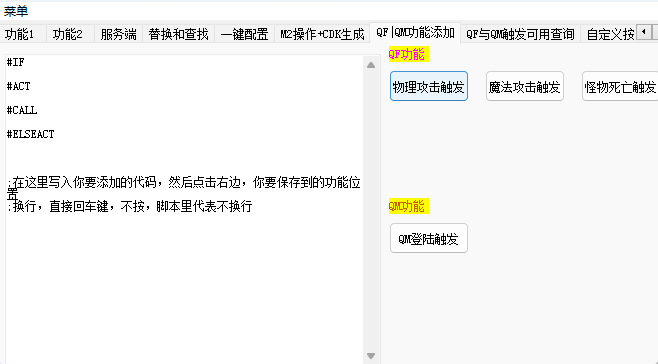Click the comment line starting ;在这里写入
Screen dimensions: 658x364
pyautogui.click(x=184, y=188)
